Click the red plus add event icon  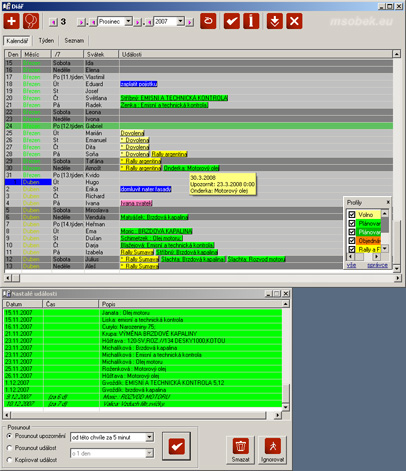point(12,21)
